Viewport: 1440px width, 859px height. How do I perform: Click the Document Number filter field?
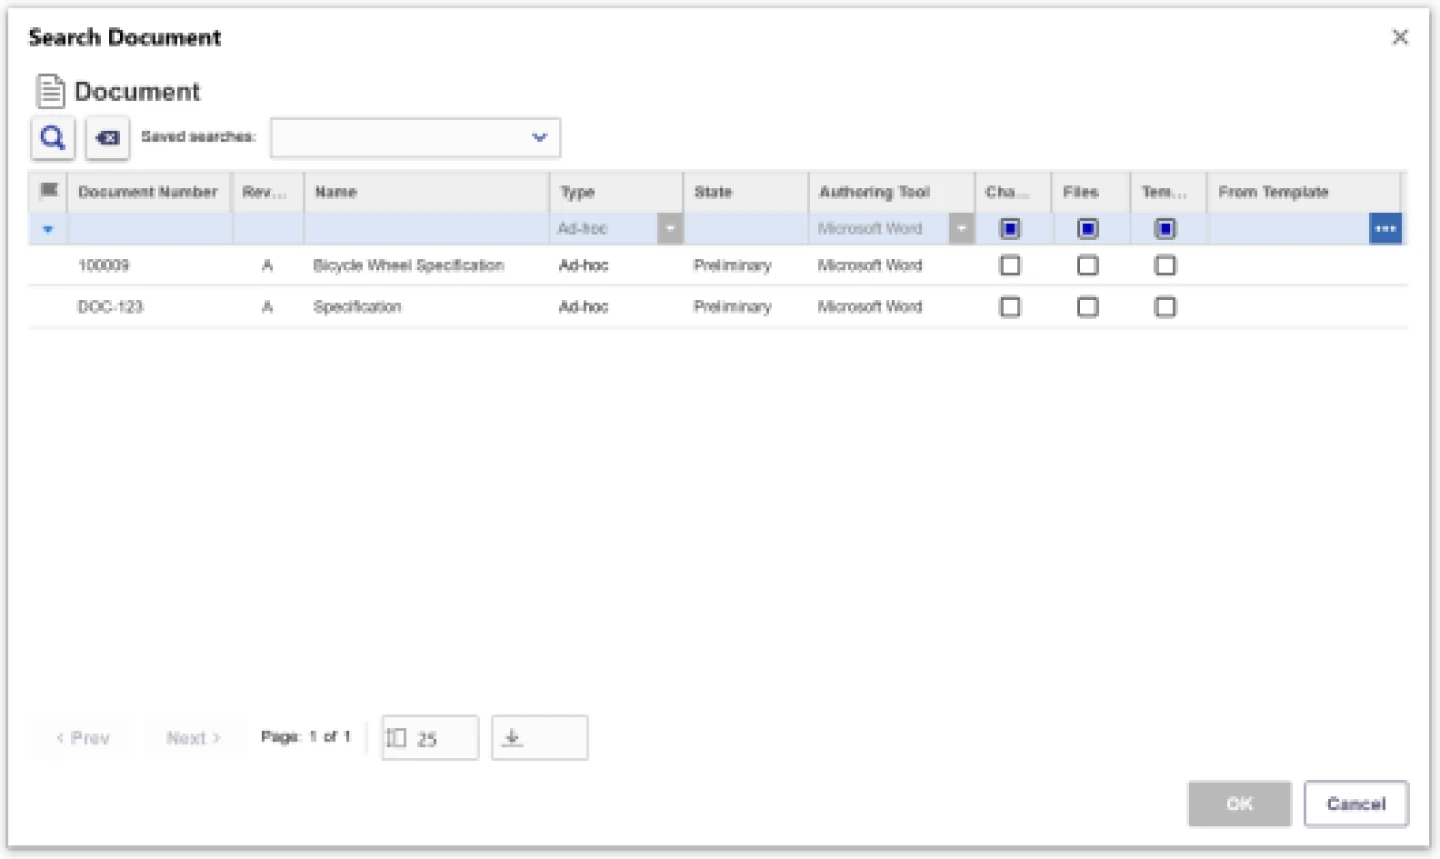tap(150, 229)
